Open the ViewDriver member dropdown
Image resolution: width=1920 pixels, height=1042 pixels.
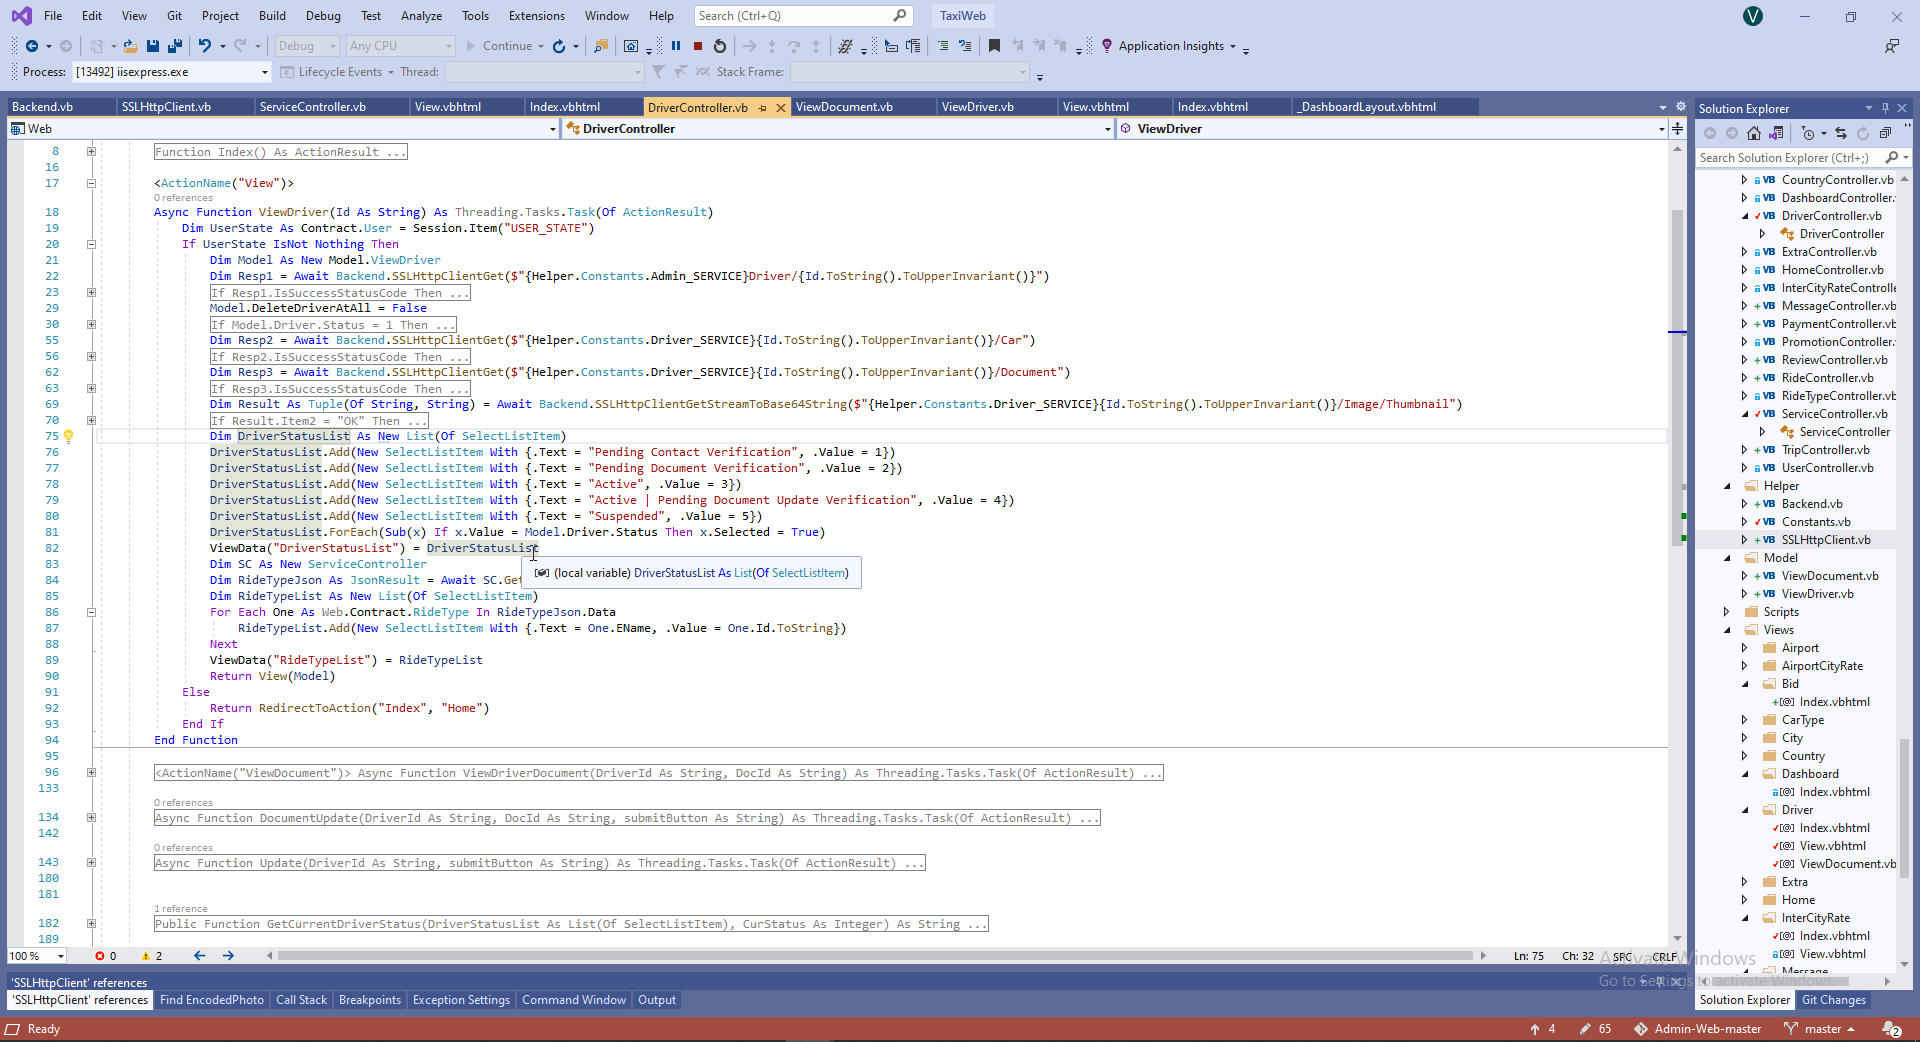click(x=1391, y=129)
